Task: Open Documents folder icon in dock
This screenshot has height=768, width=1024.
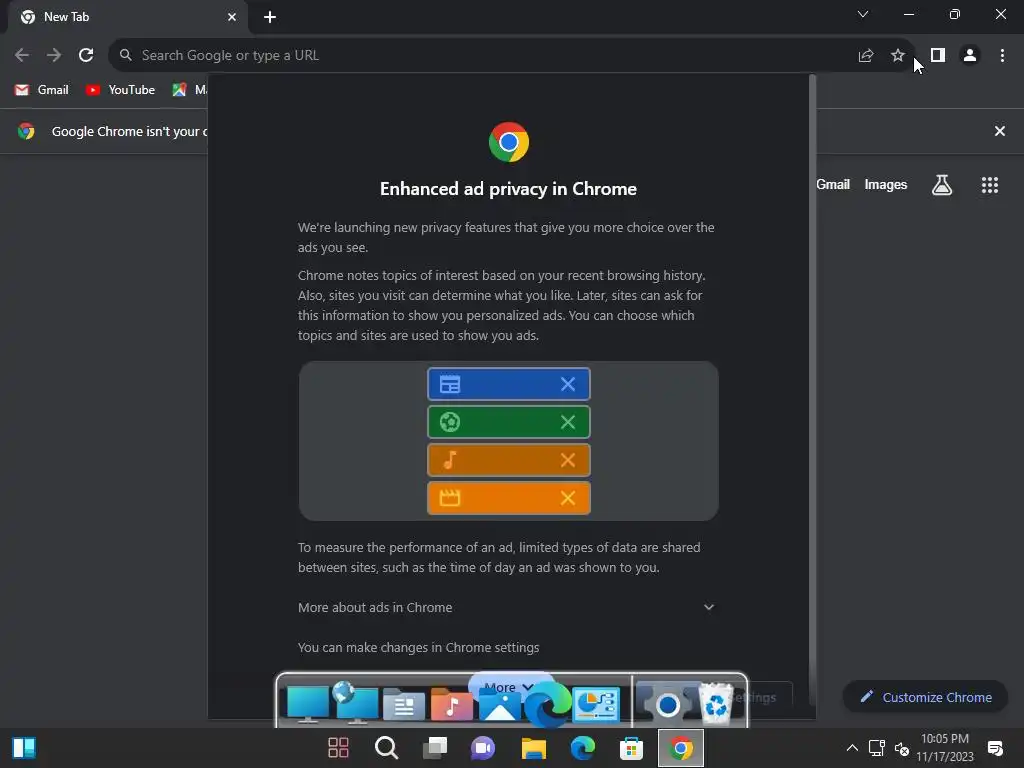Action: pos(403,705)
